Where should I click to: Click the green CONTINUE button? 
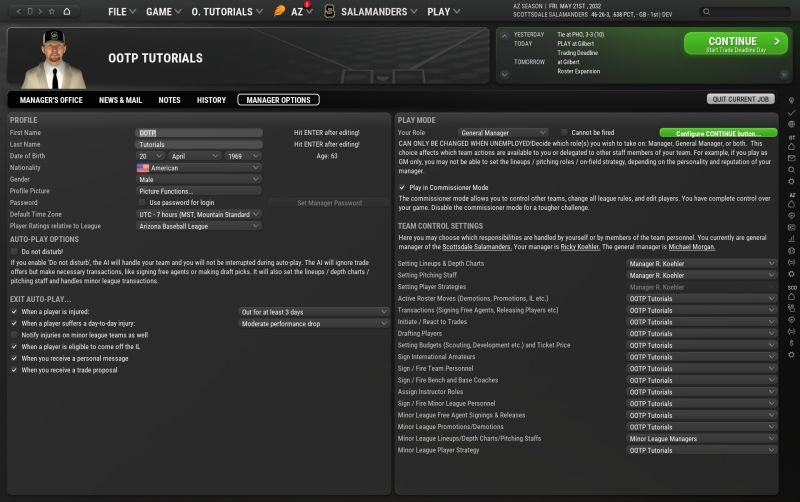(x=736, y=43)
